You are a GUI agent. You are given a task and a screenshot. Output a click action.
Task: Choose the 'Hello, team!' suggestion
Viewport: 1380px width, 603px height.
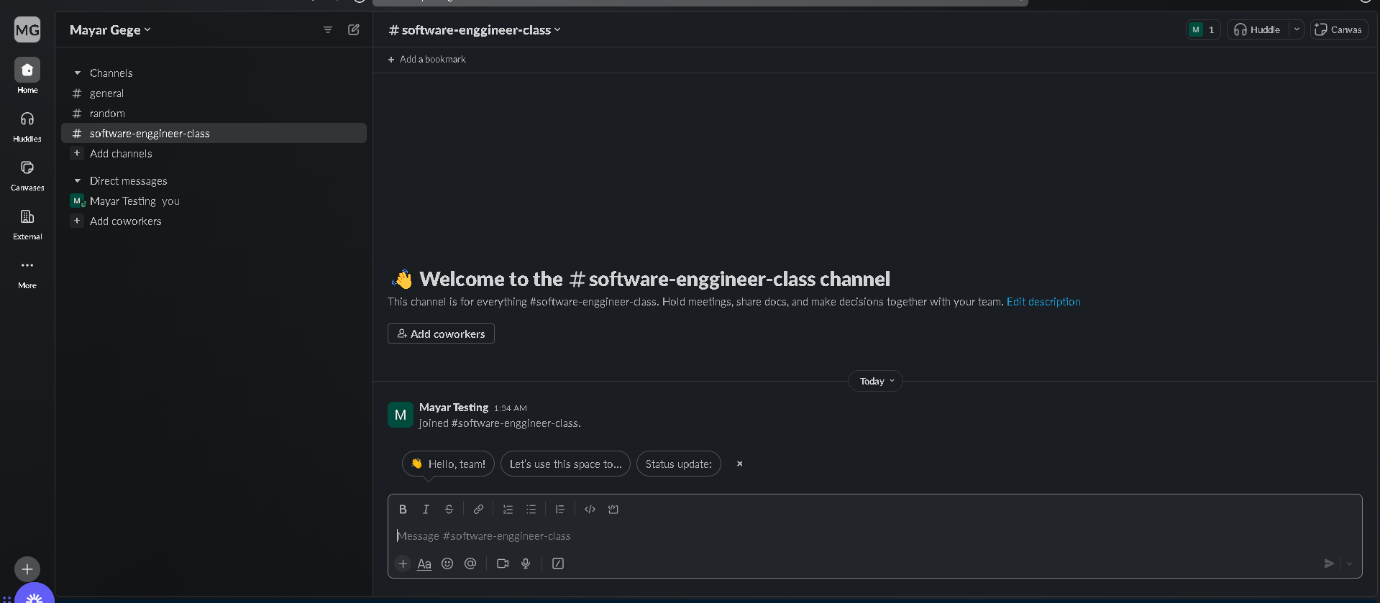click(x=448, y=464)
